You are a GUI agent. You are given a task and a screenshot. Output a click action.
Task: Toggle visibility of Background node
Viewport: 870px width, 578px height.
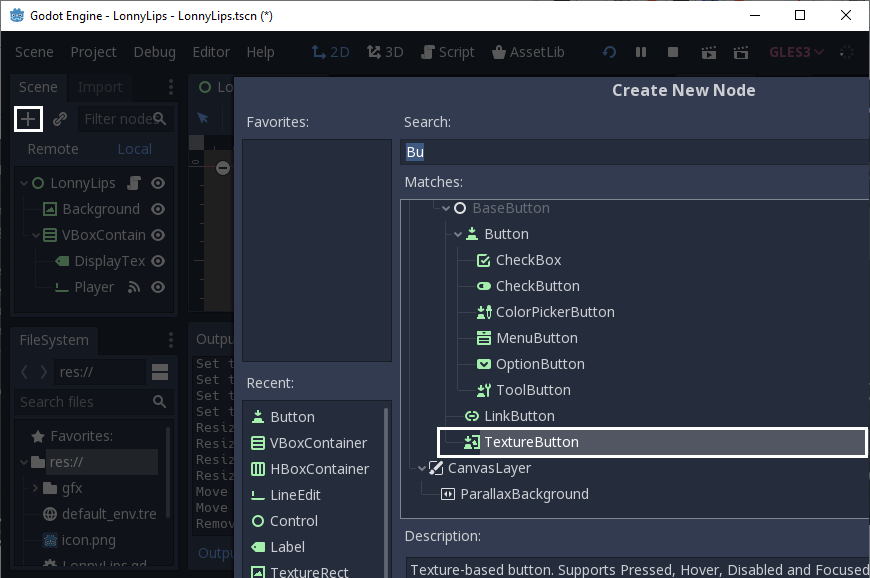(x=158, y=209)
